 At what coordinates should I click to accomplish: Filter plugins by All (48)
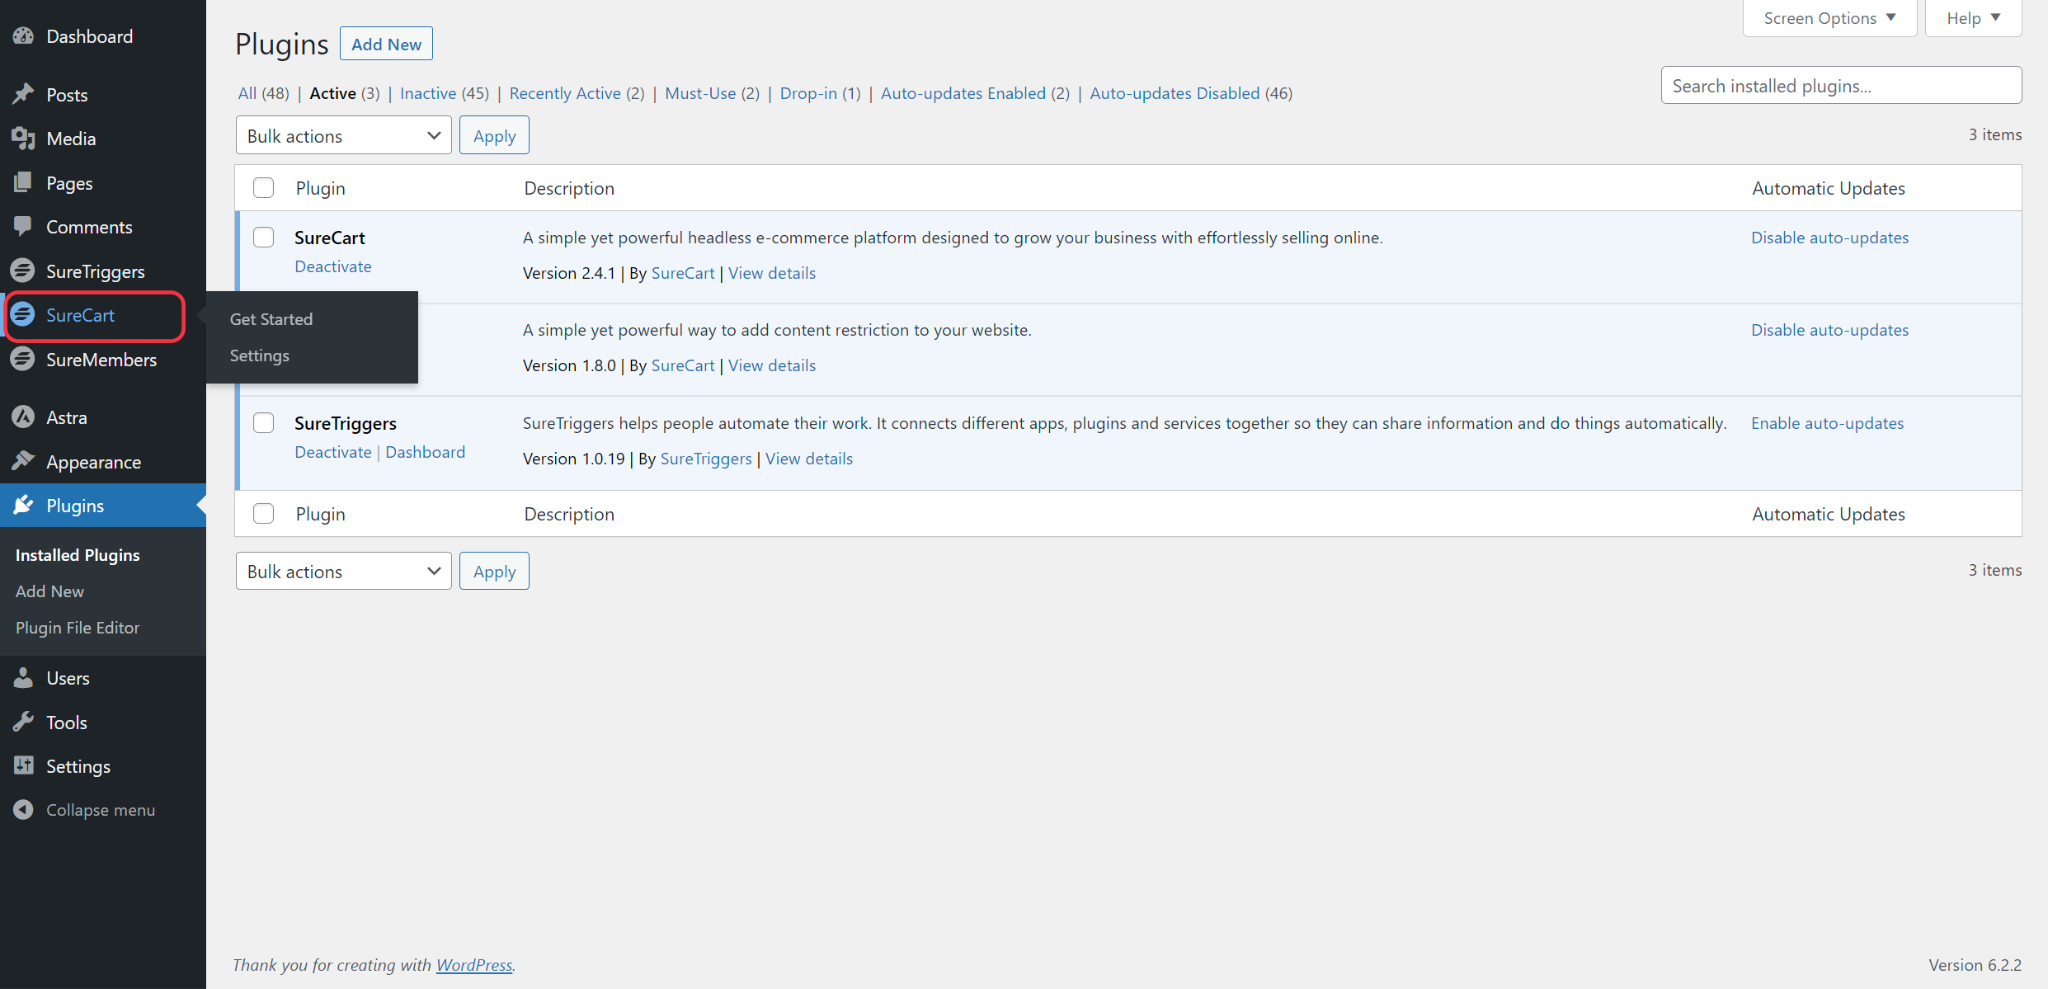click(x=264, y=93)
